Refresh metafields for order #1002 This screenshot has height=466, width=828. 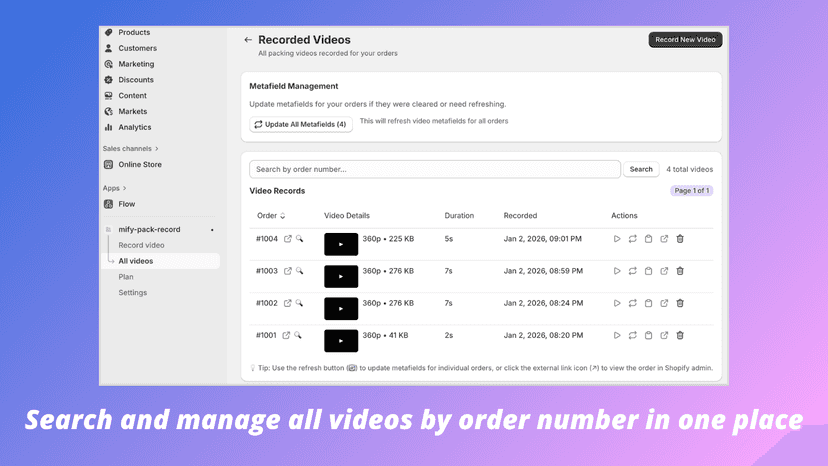point(633,303)
